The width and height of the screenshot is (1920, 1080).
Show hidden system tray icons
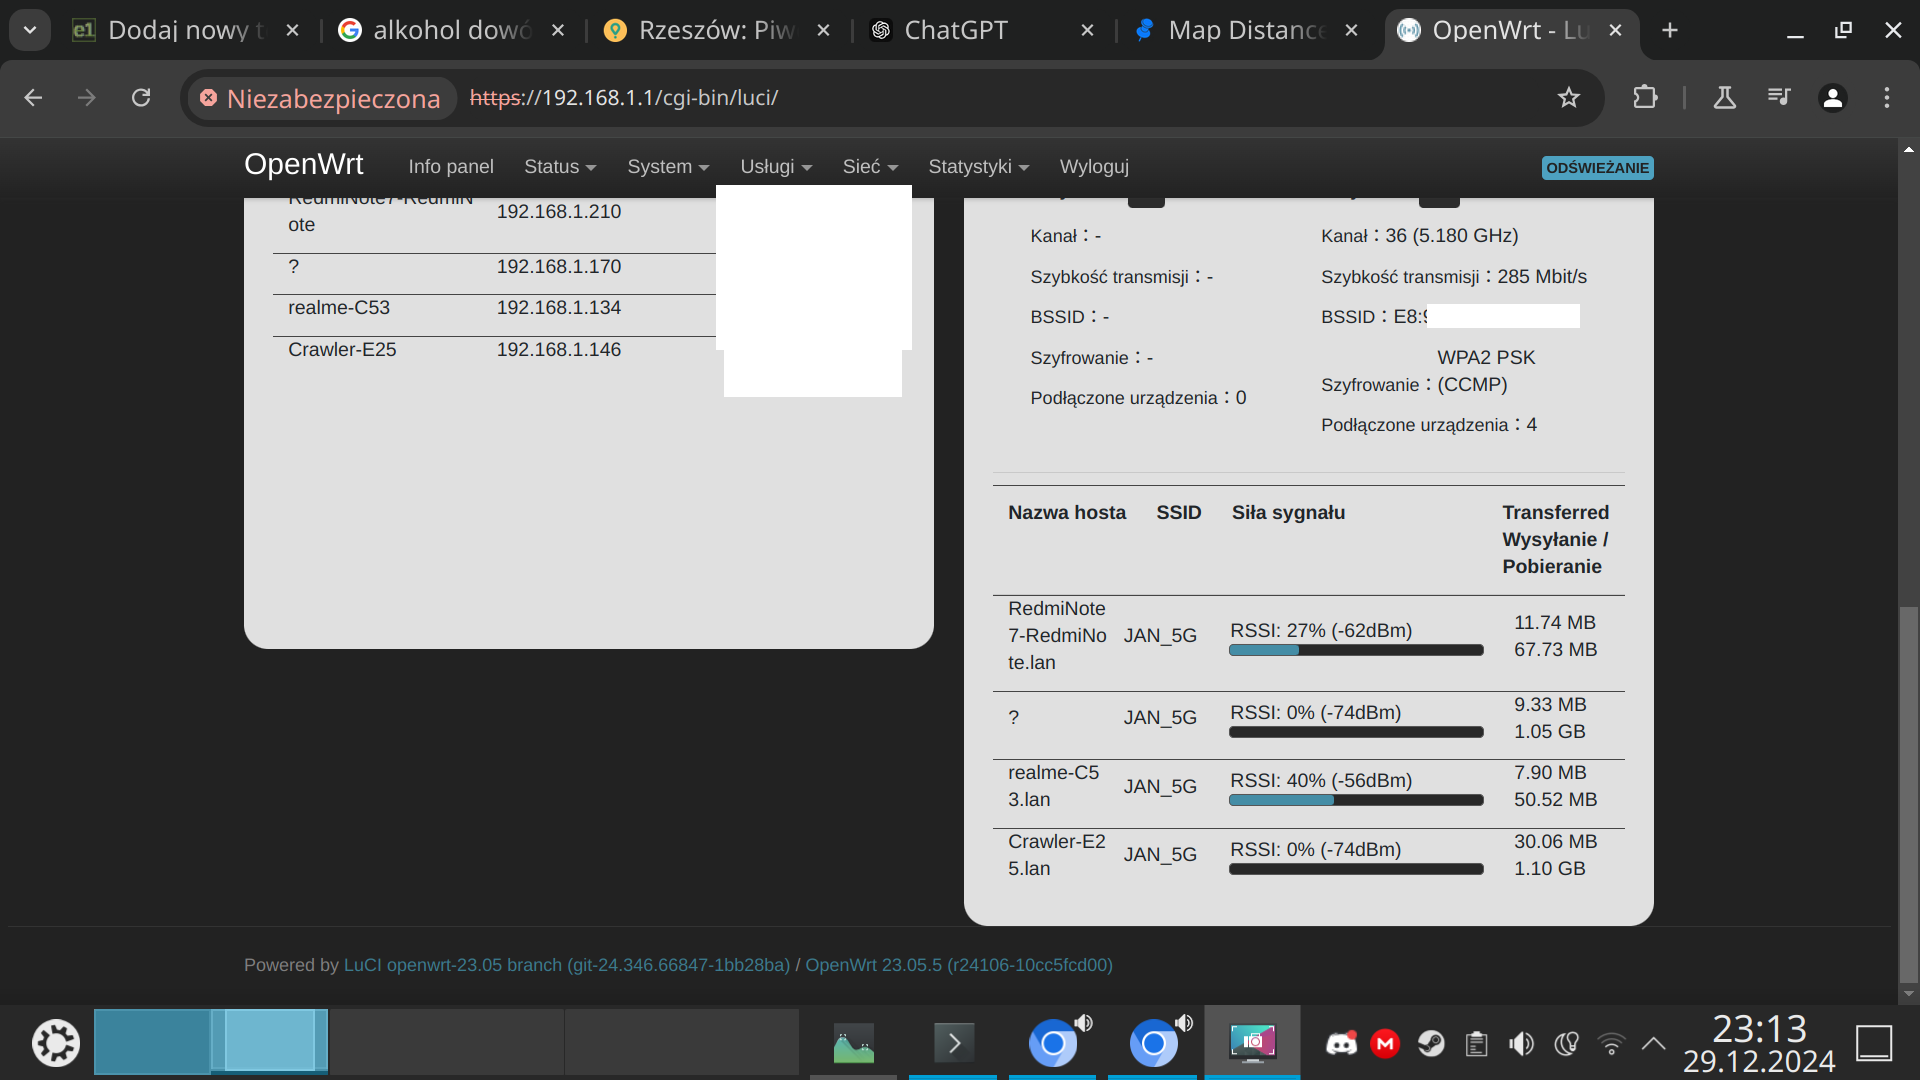(1654, 1044)
